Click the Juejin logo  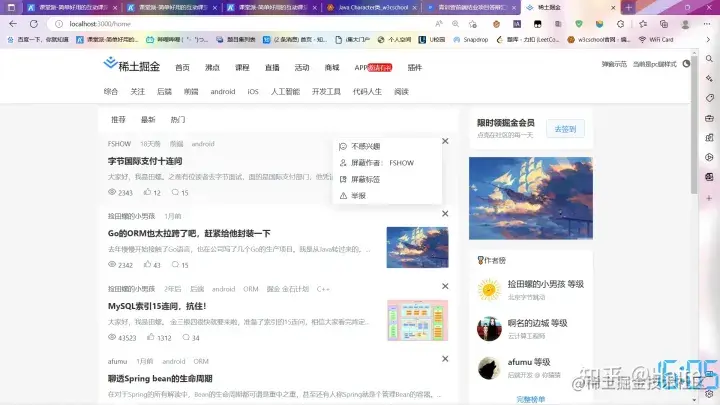pyautogui.click(x=131, y=65)
